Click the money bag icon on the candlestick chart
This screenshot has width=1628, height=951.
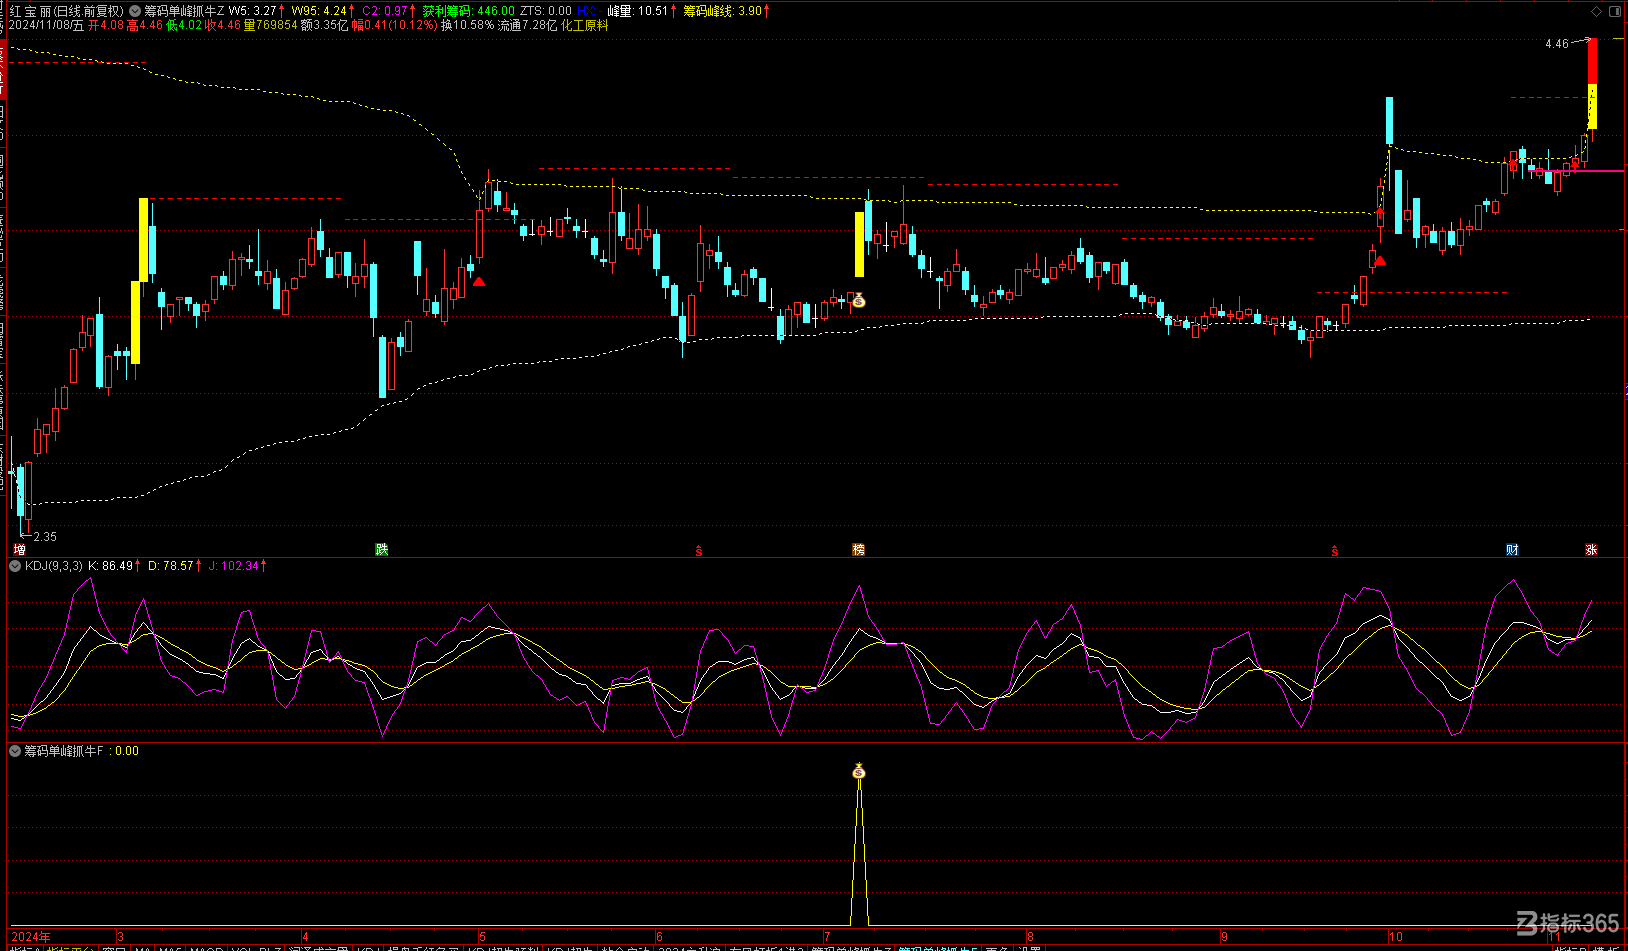pyautogui.click(x=858, y=300)
